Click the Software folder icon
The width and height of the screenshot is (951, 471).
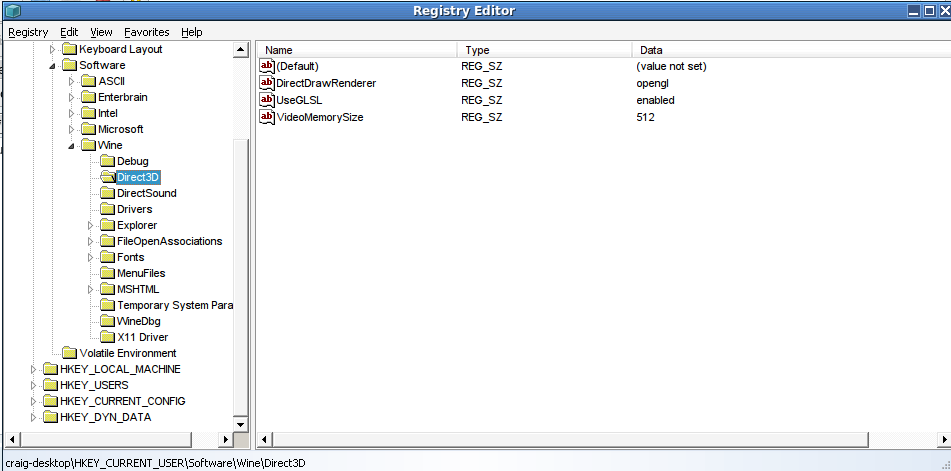tap(70, 65)
